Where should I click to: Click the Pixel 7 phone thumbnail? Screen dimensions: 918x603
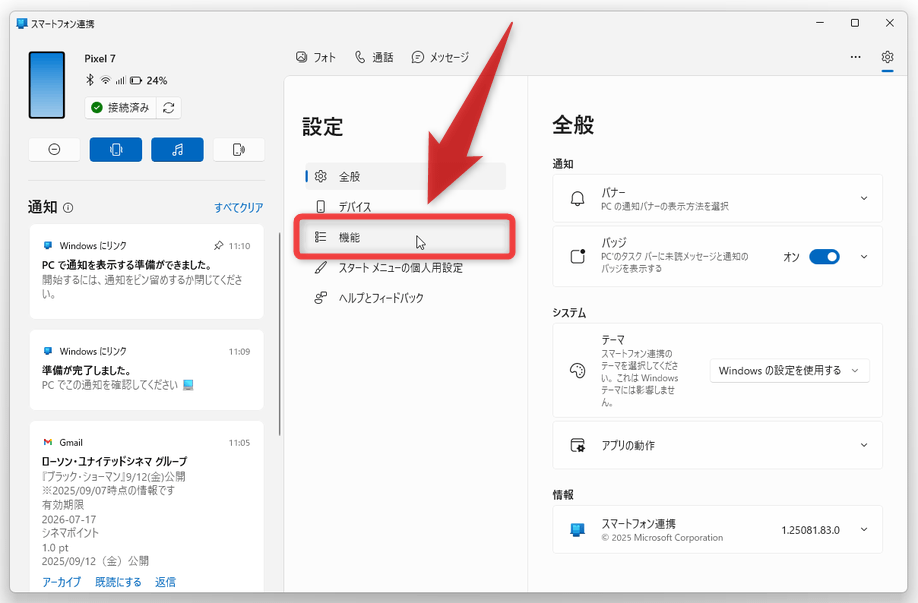pyautogui.click(x=47, y=85)
